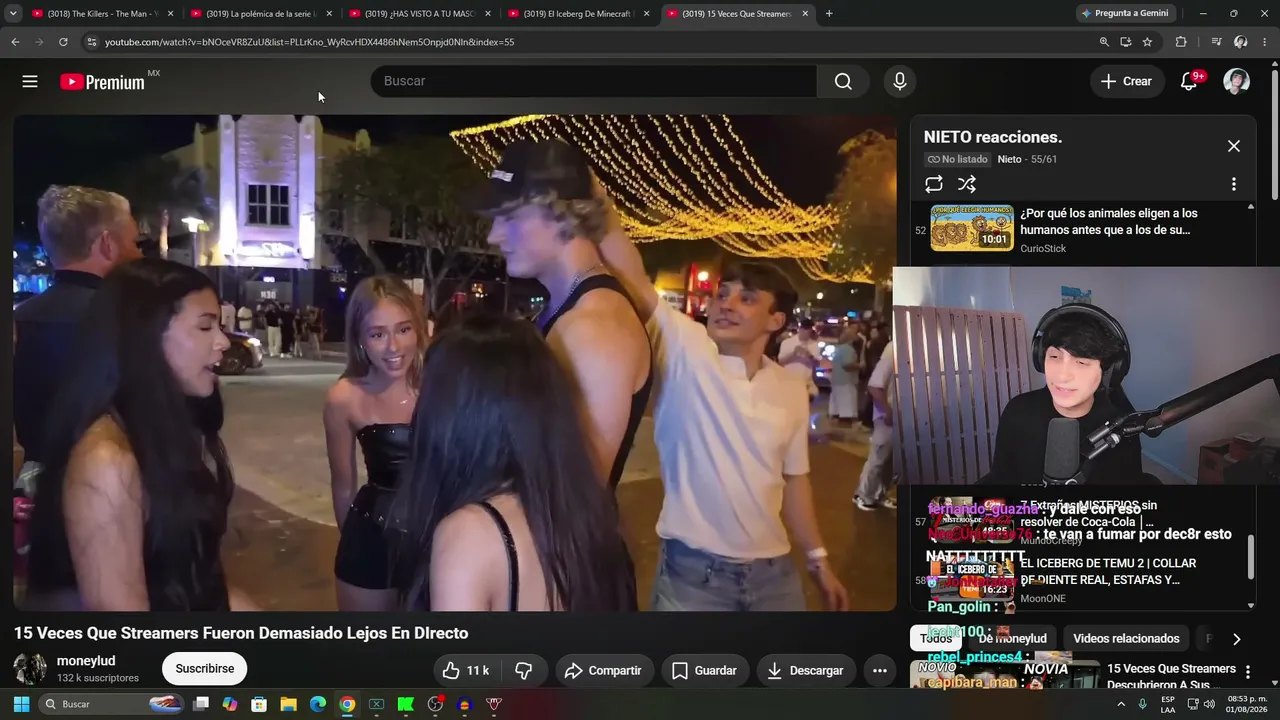This screenshot has width=1280, height=720.
Task: Open Chrome three-dot menu
Action: [x=1265, y=42]
